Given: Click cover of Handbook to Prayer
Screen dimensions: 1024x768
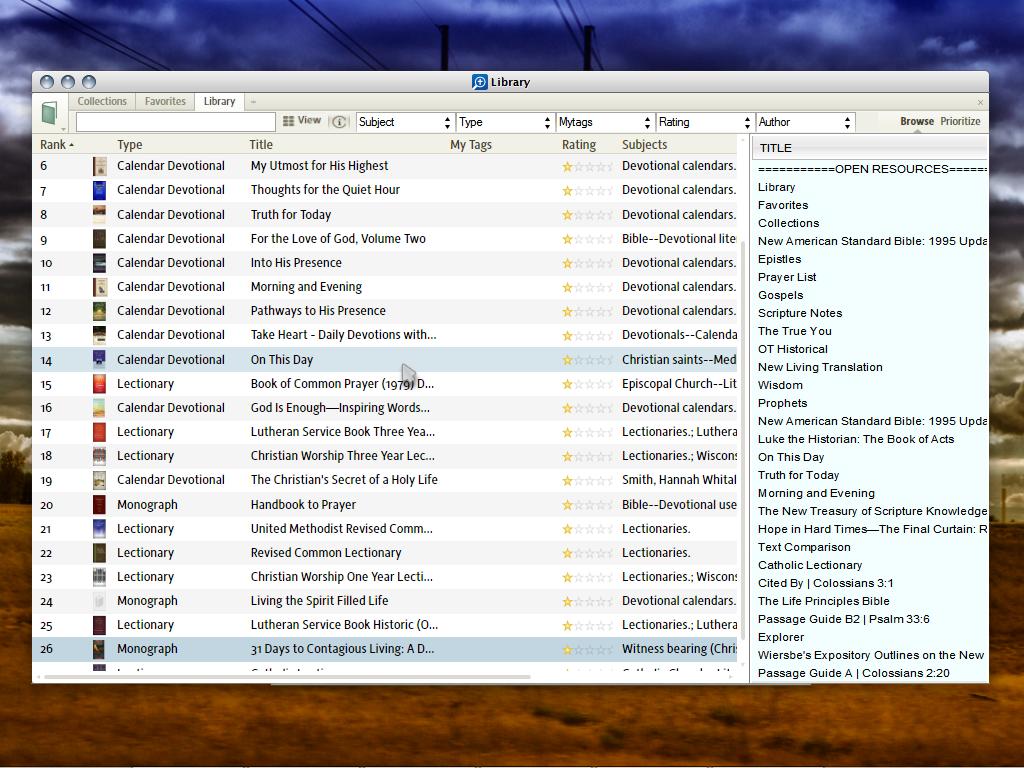Looking at the screenshot, I should [x=99, y=504].
